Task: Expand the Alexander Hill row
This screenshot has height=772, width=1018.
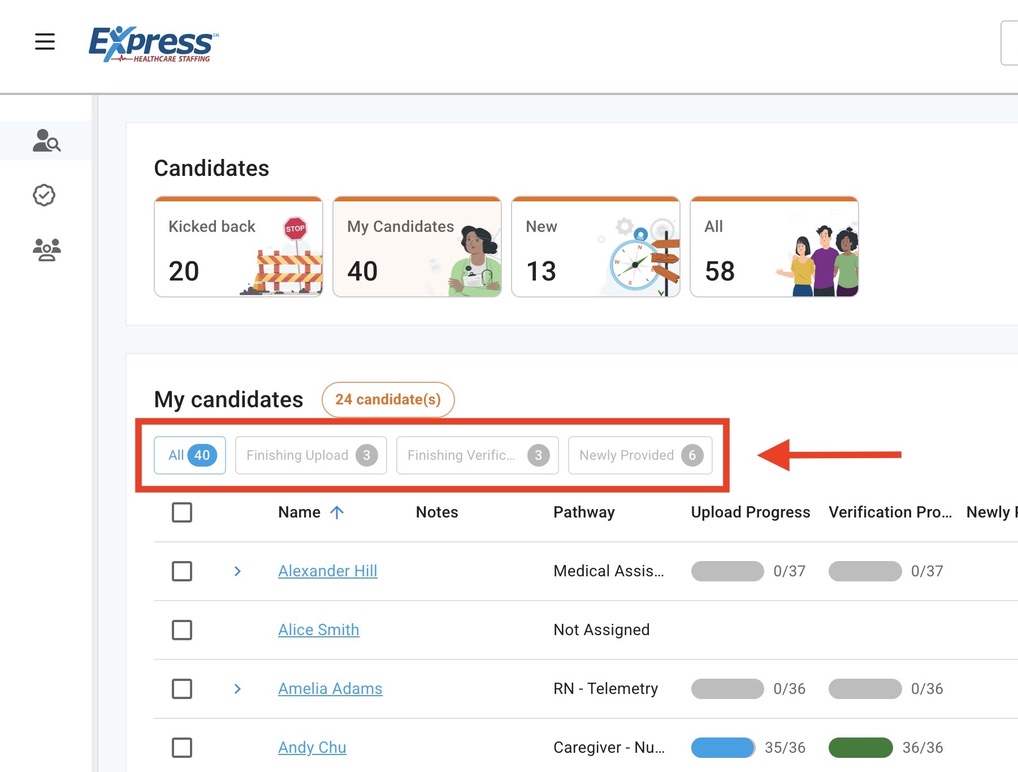Action: click(237, 571)
